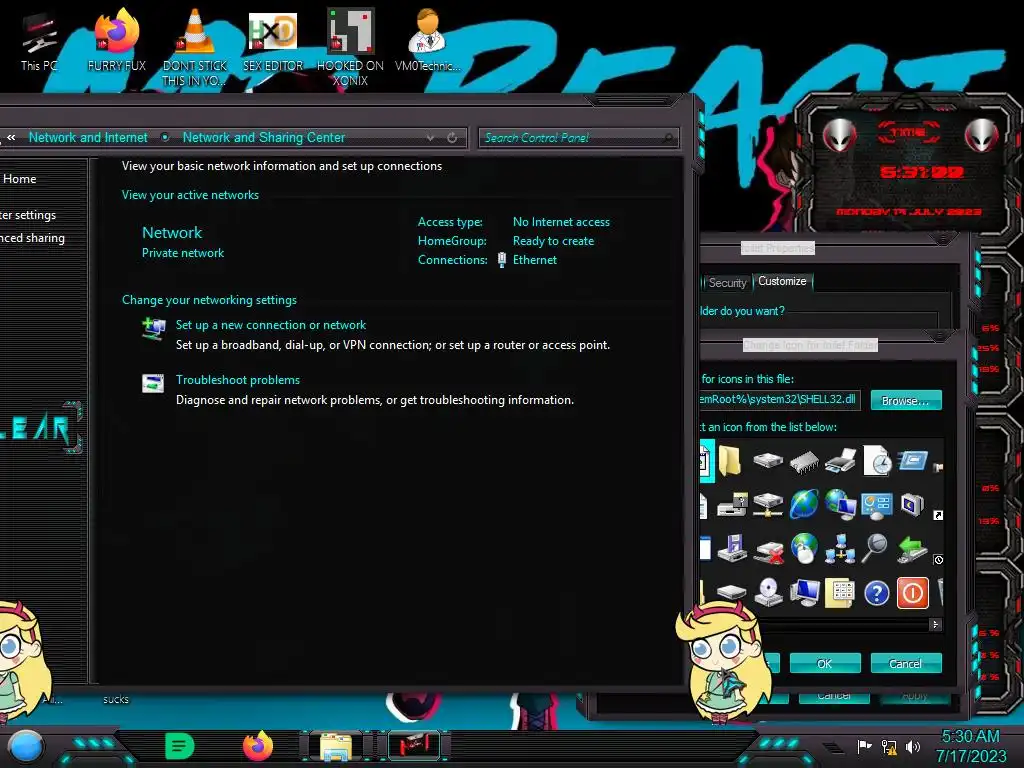
Task: Switch to the Customize tab
Action: click(782, 281)
